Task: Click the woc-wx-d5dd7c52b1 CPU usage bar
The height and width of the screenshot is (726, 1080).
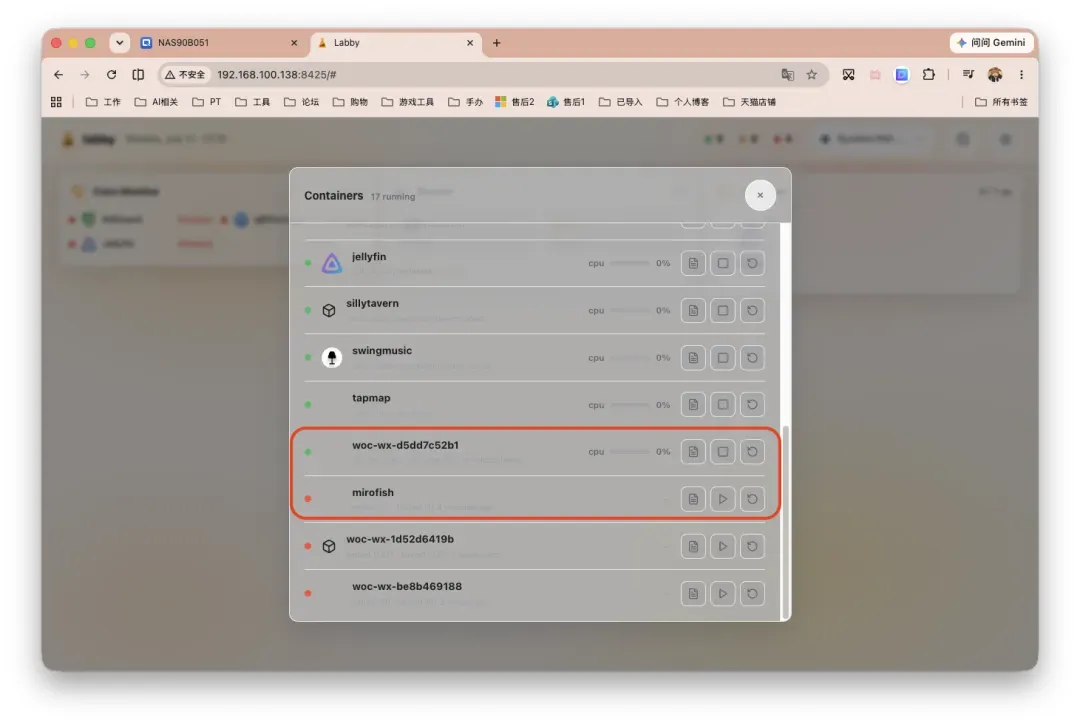Action: tap(630, 452)
